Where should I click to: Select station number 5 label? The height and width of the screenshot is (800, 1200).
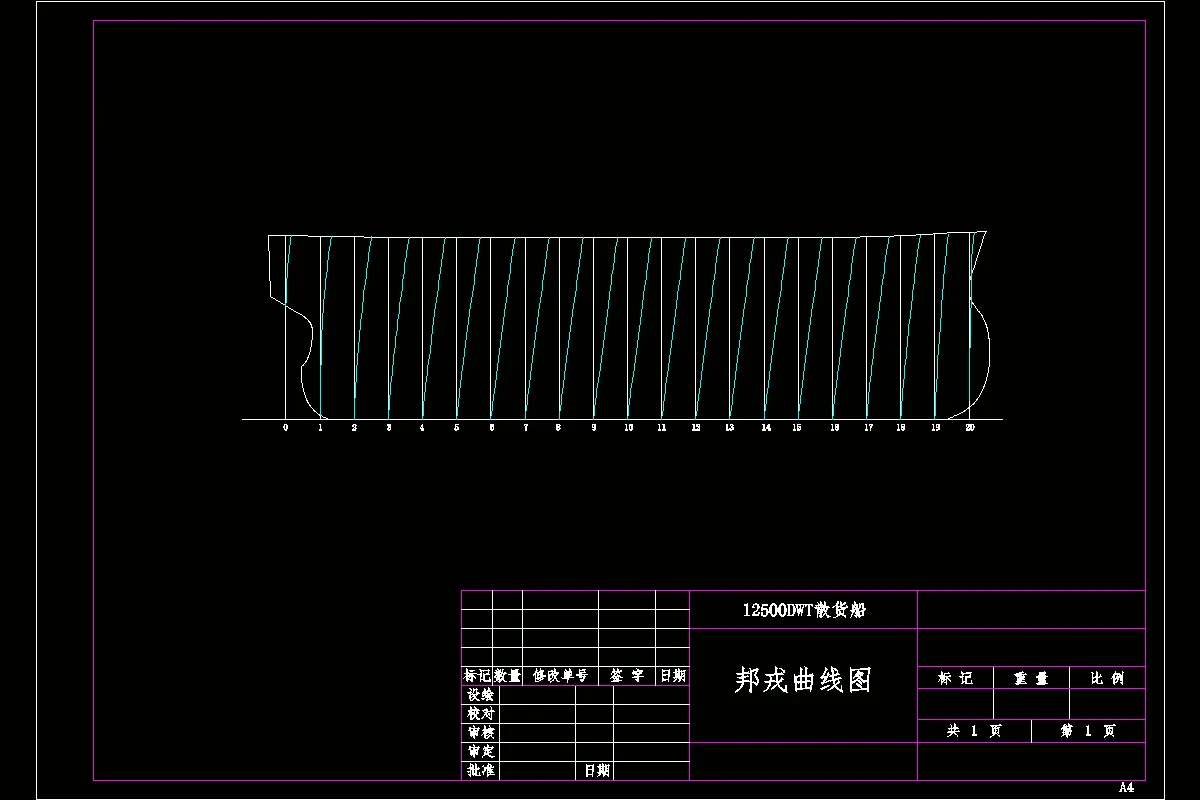456,427
